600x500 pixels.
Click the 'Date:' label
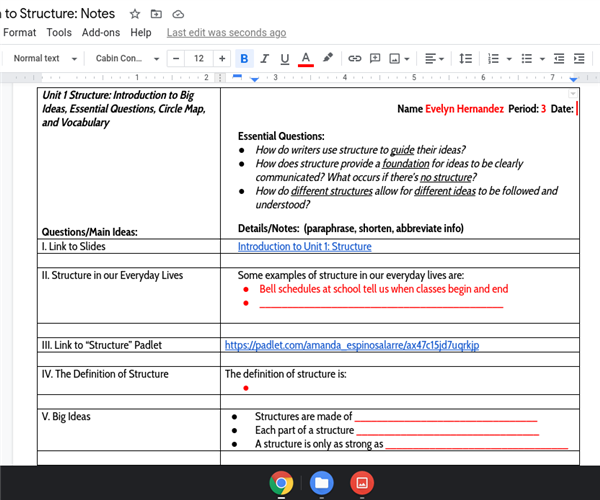coord(562,109)
